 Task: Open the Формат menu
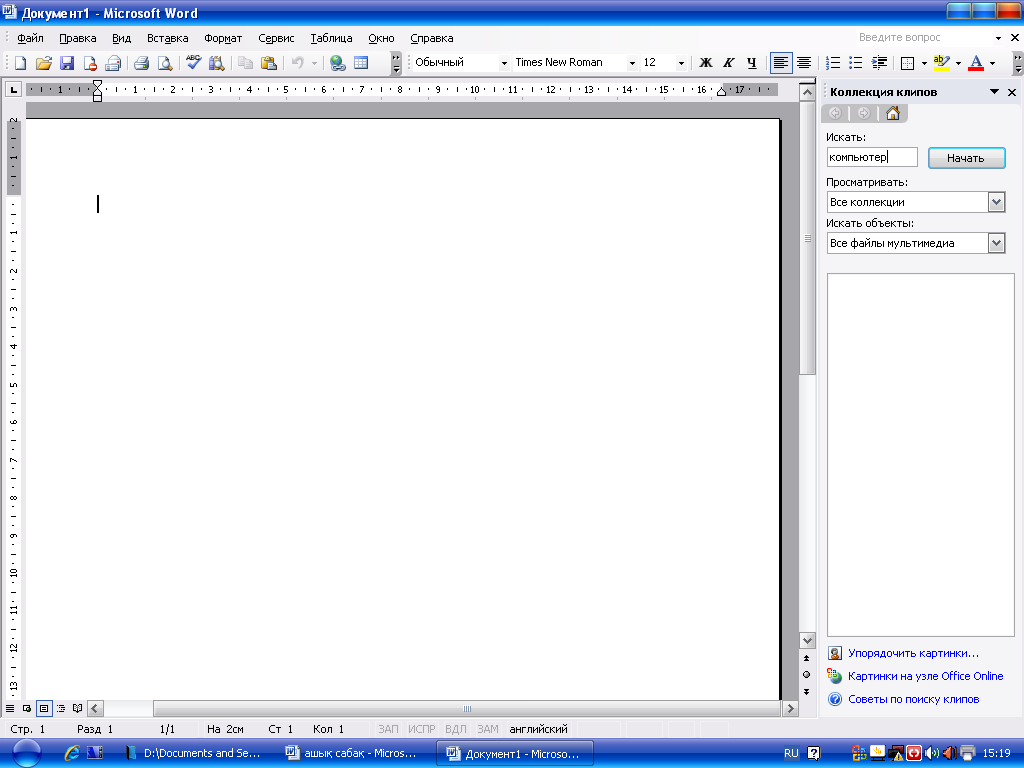(x=223, y=38)
